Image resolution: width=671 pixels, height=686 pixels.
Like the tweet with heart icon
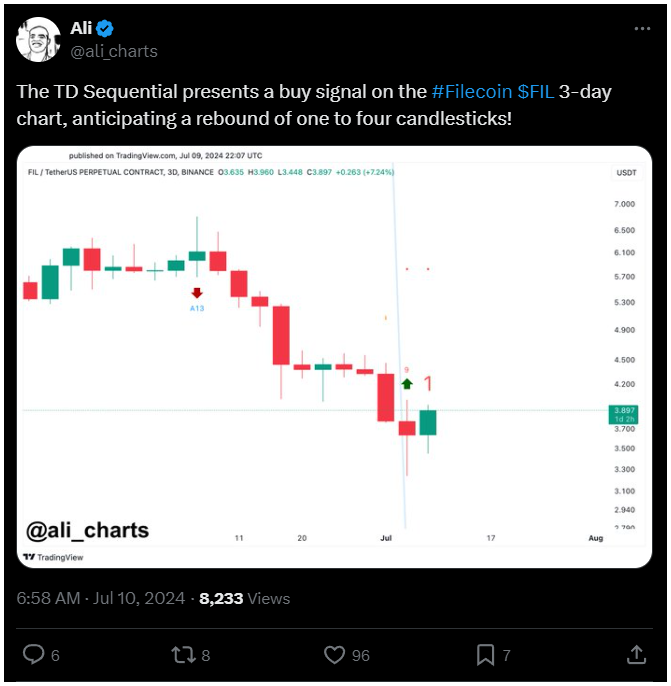334,655
